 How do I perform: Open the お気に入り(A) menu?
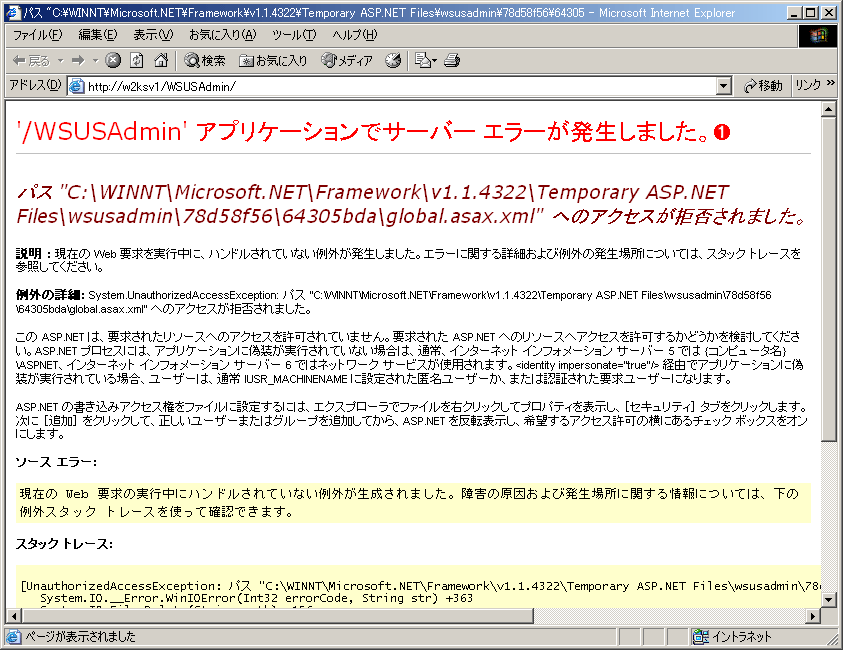[x=223, y=35]
